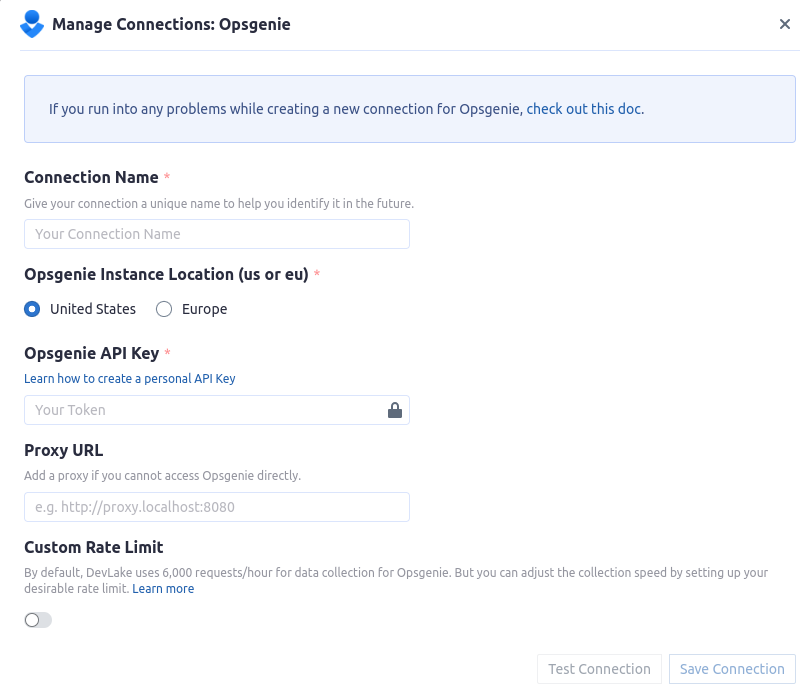Click the Your Connection Name input field
Image resolution: width=812 pixels, height=700 pixels.
coord(217,233)
